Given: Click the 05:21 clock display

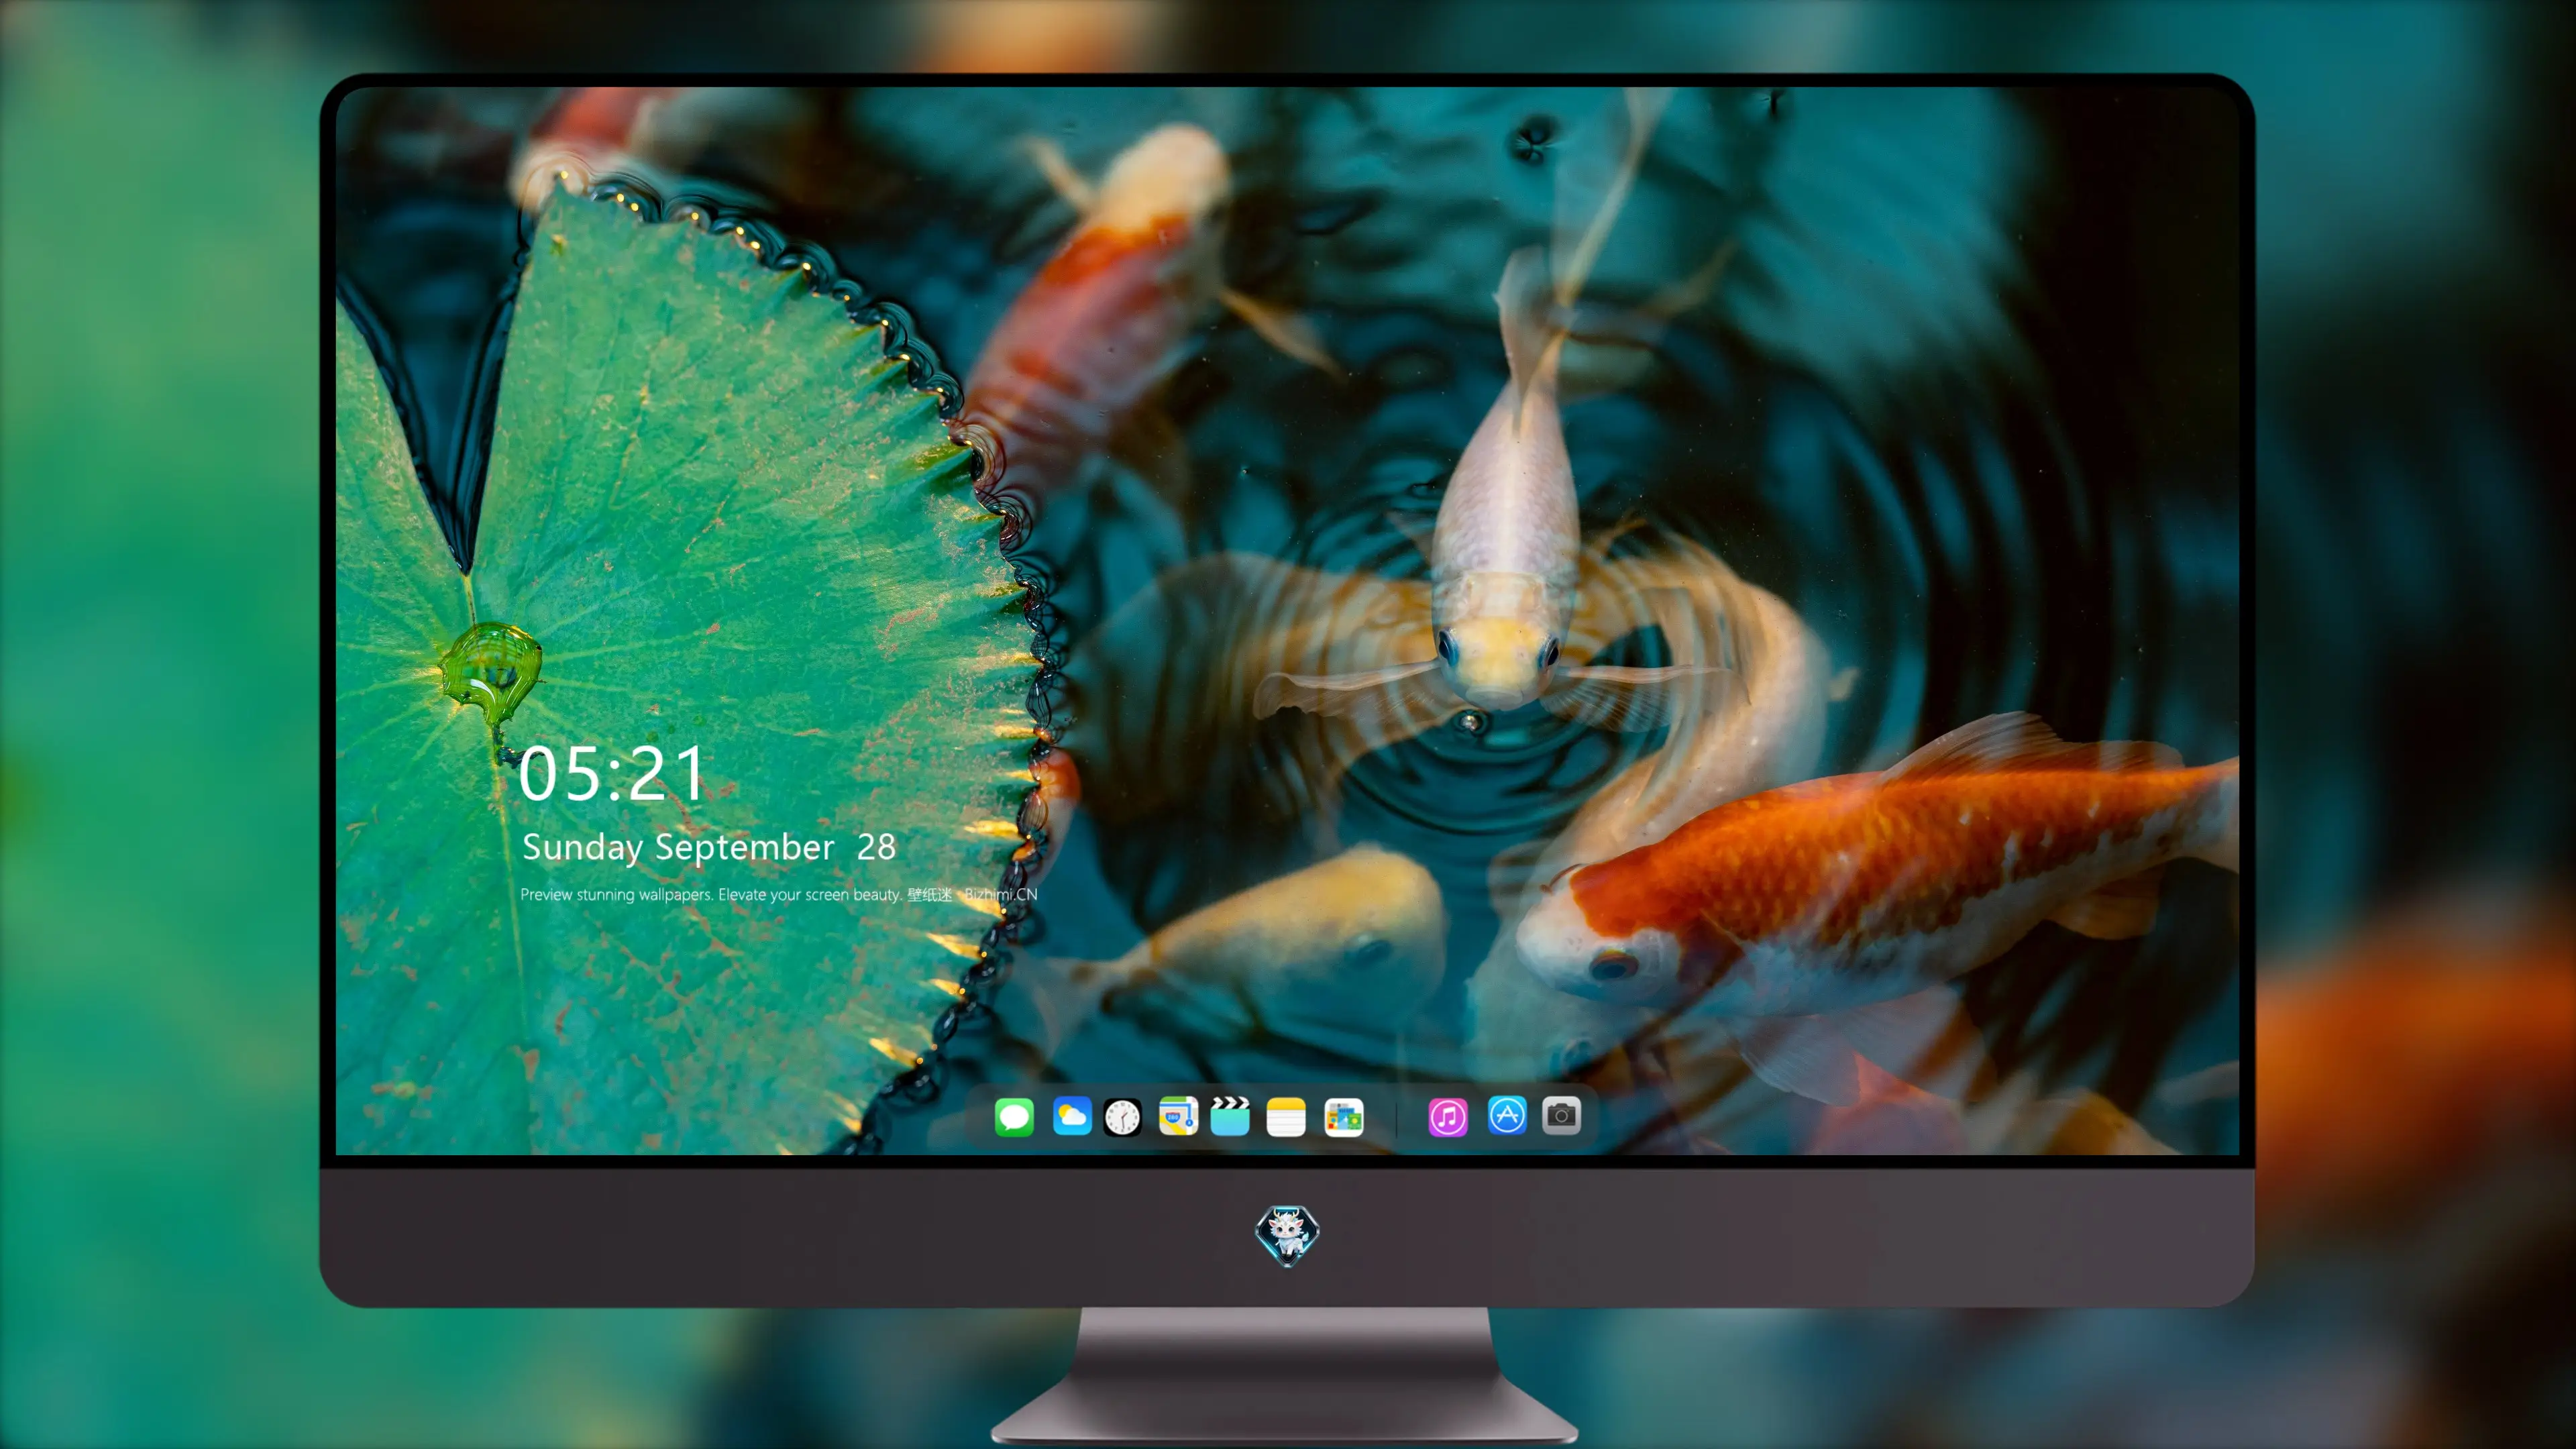Looking at the screenshot, I should [611, 774].
